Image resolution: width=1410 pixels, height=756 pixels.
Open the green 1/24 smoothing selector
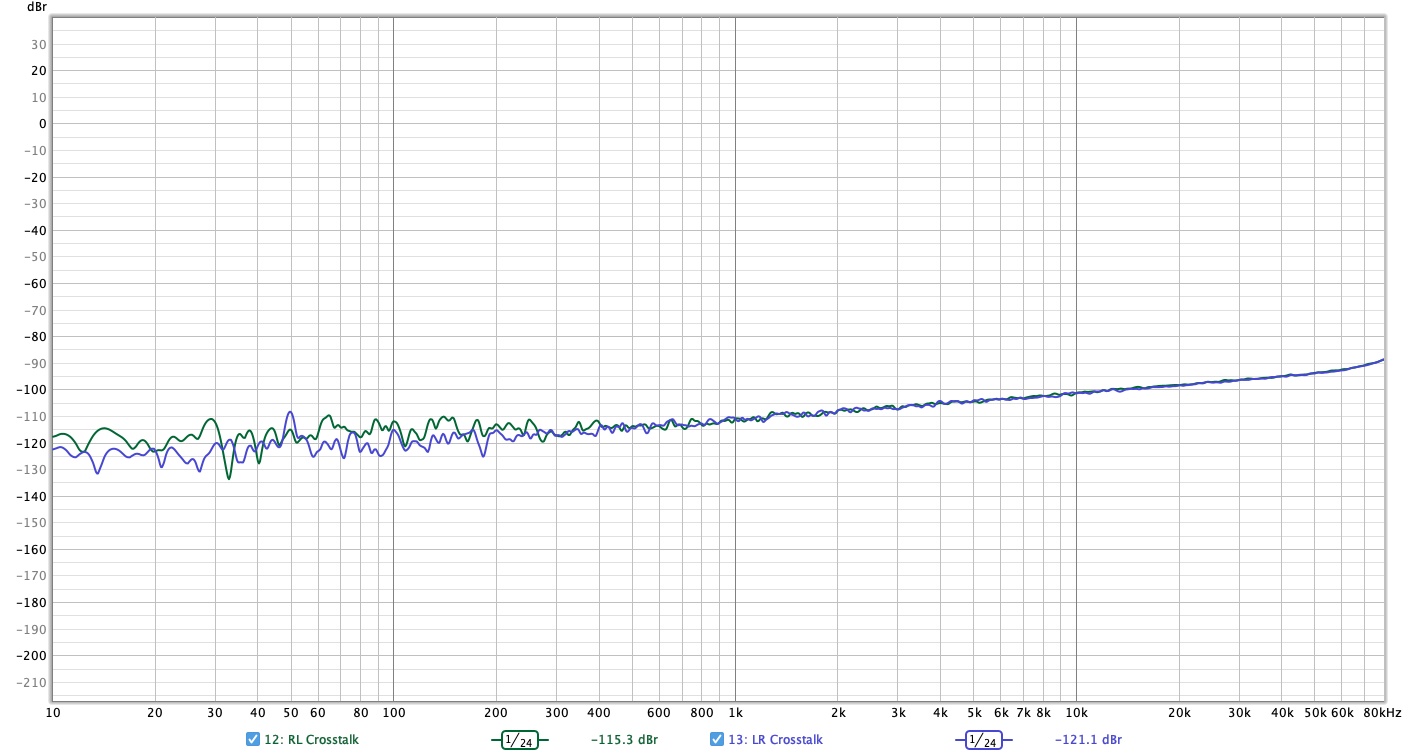519,740
